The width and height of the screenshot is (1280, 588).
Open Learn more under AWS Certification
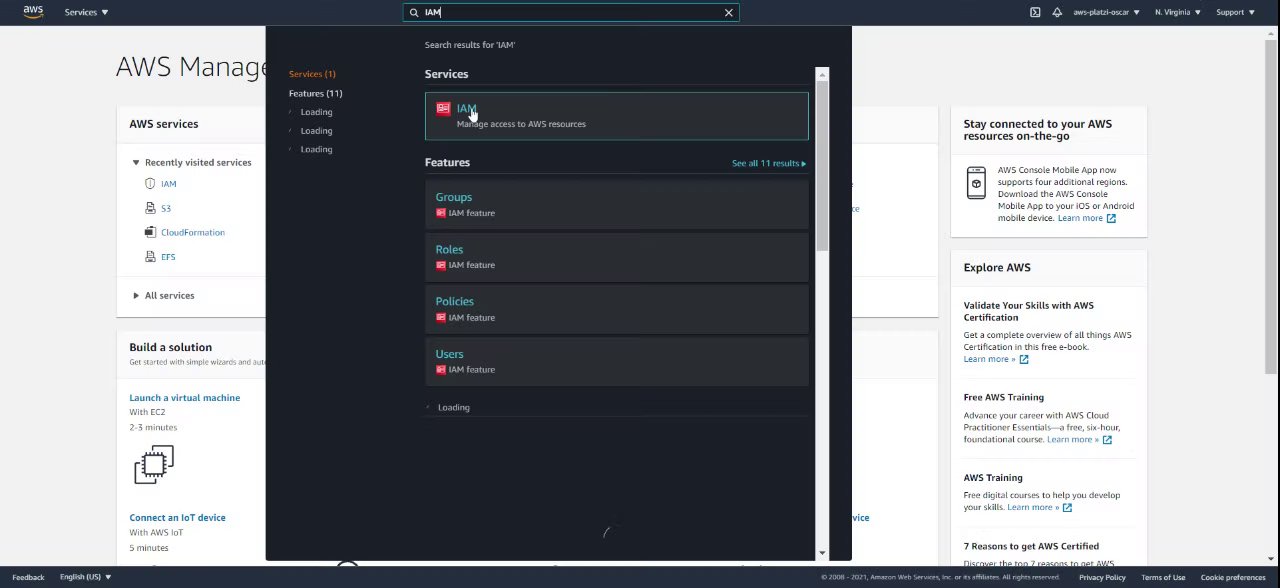[996, 359]
